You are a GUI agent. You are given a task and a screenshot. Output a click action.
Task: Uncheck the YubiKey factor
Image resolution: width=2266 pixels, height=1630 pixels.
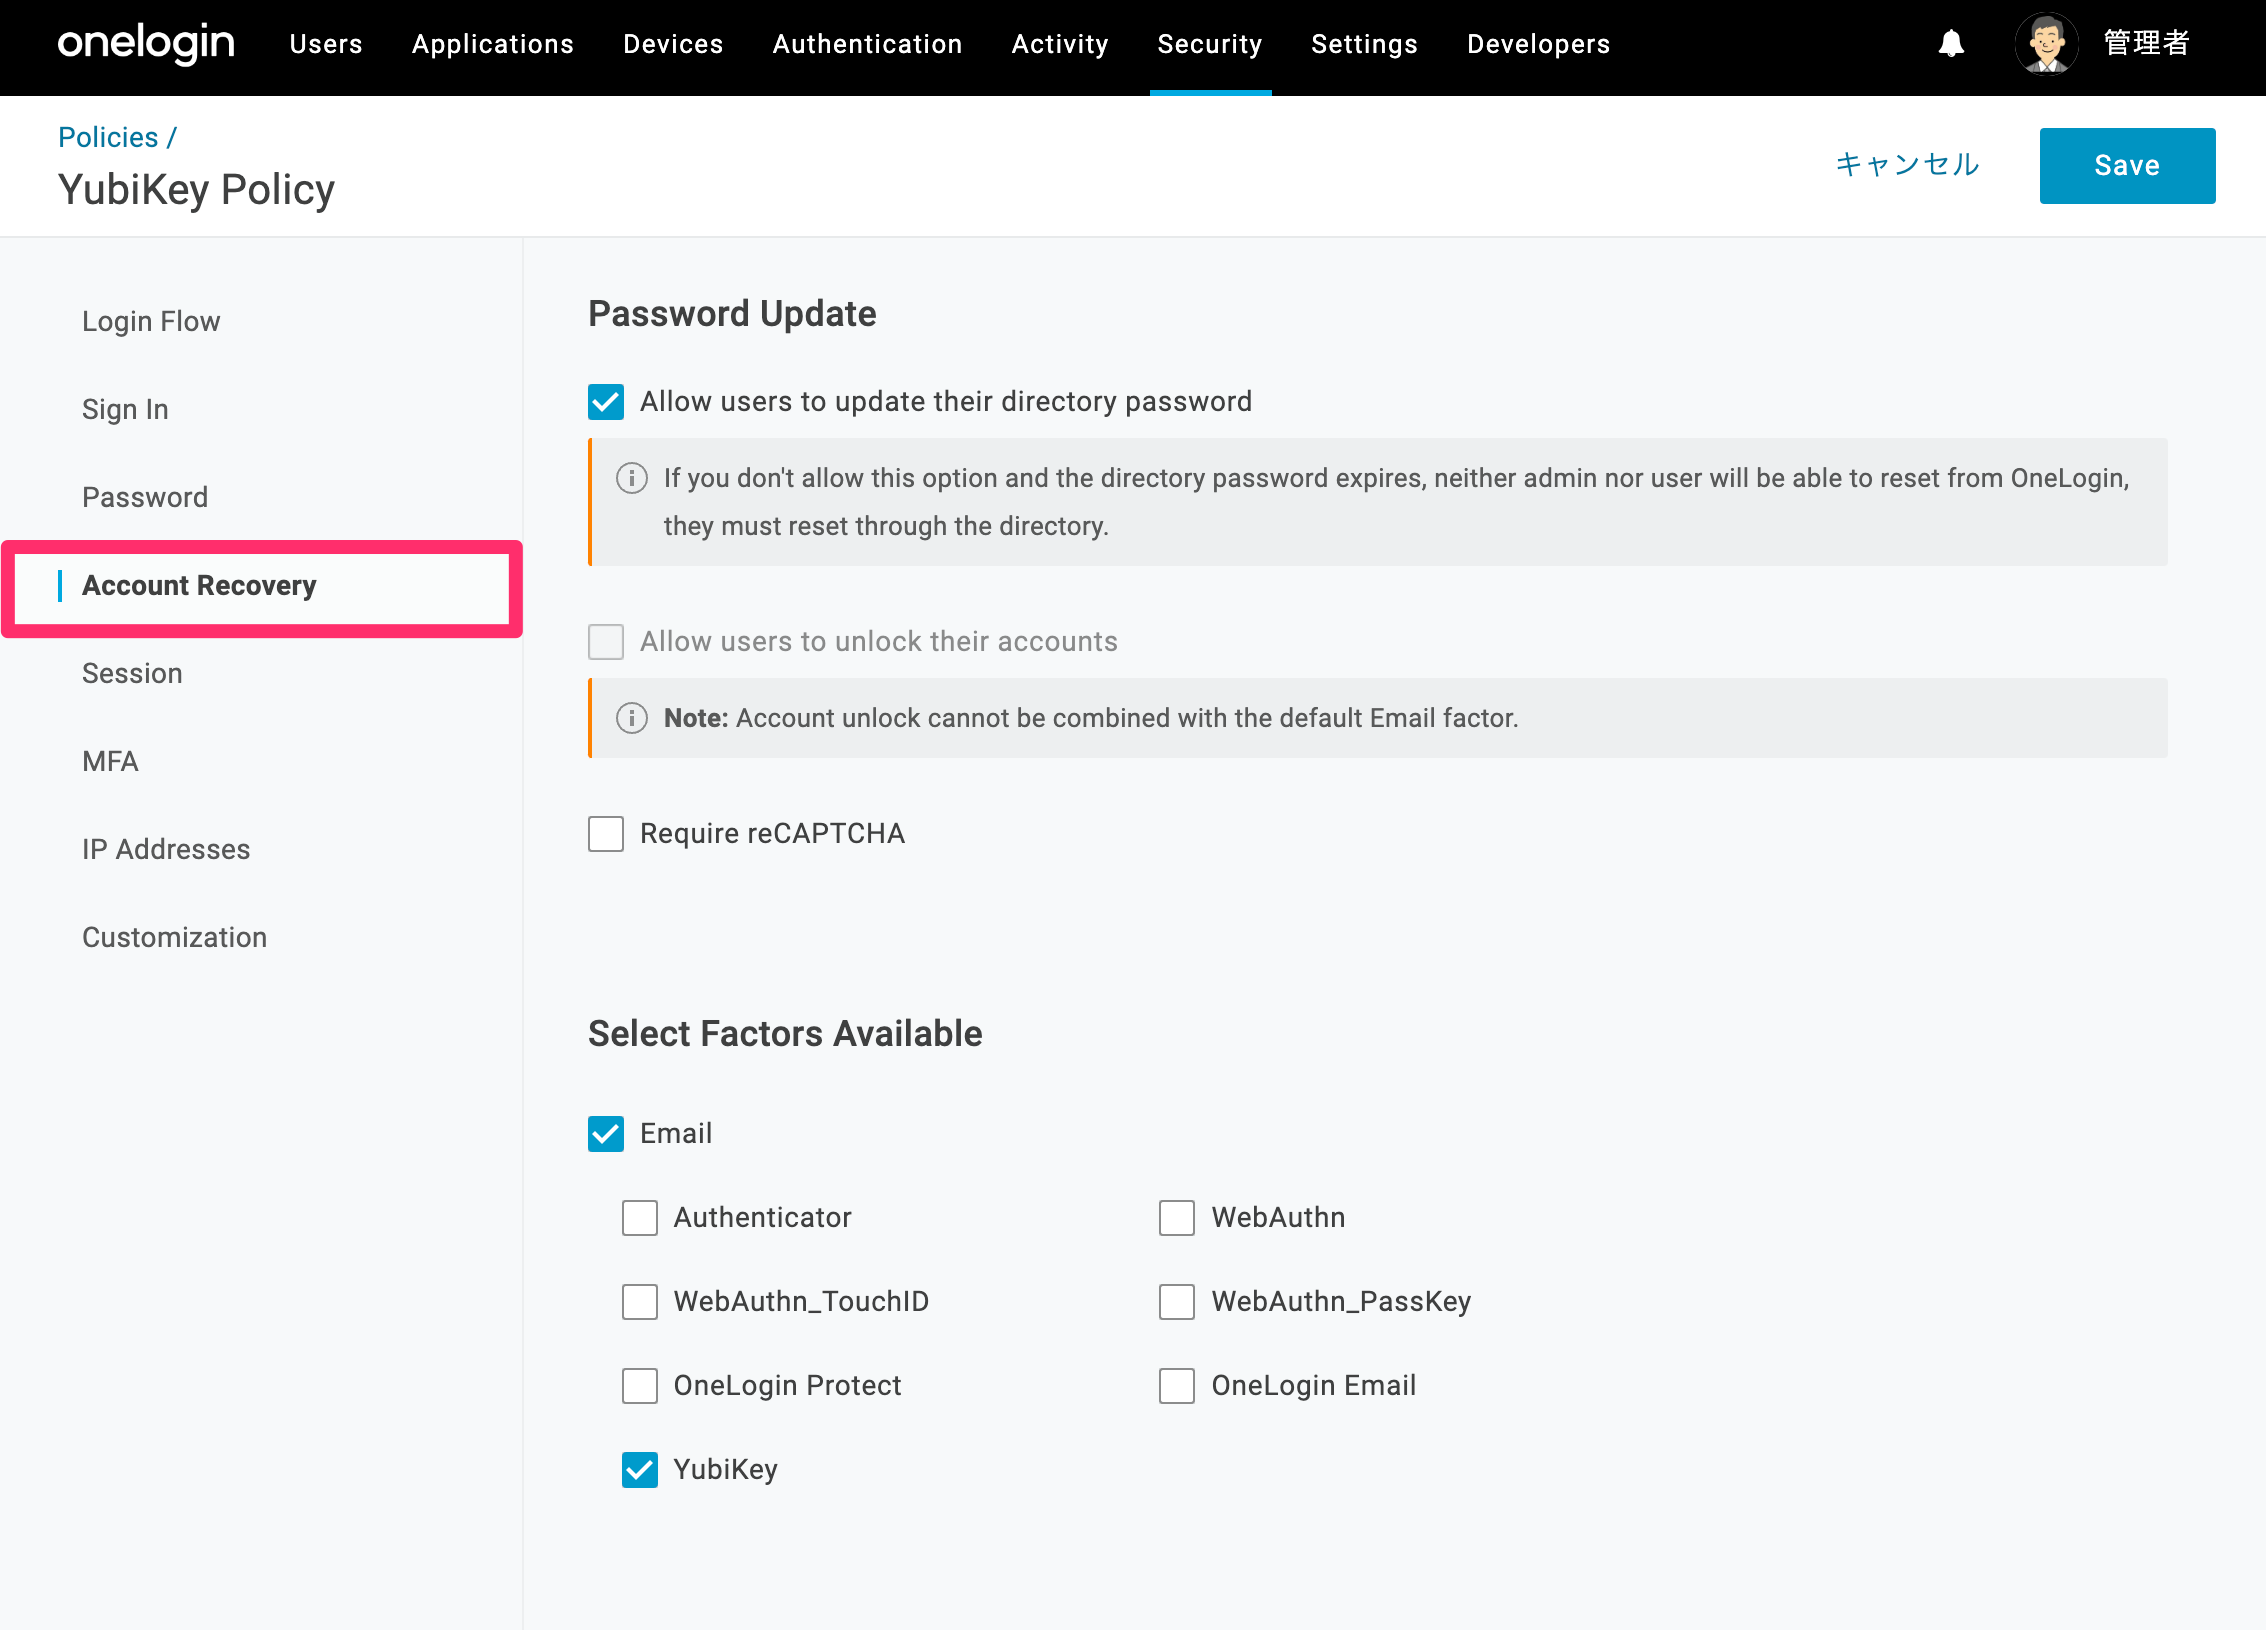tap(640, 1470)
